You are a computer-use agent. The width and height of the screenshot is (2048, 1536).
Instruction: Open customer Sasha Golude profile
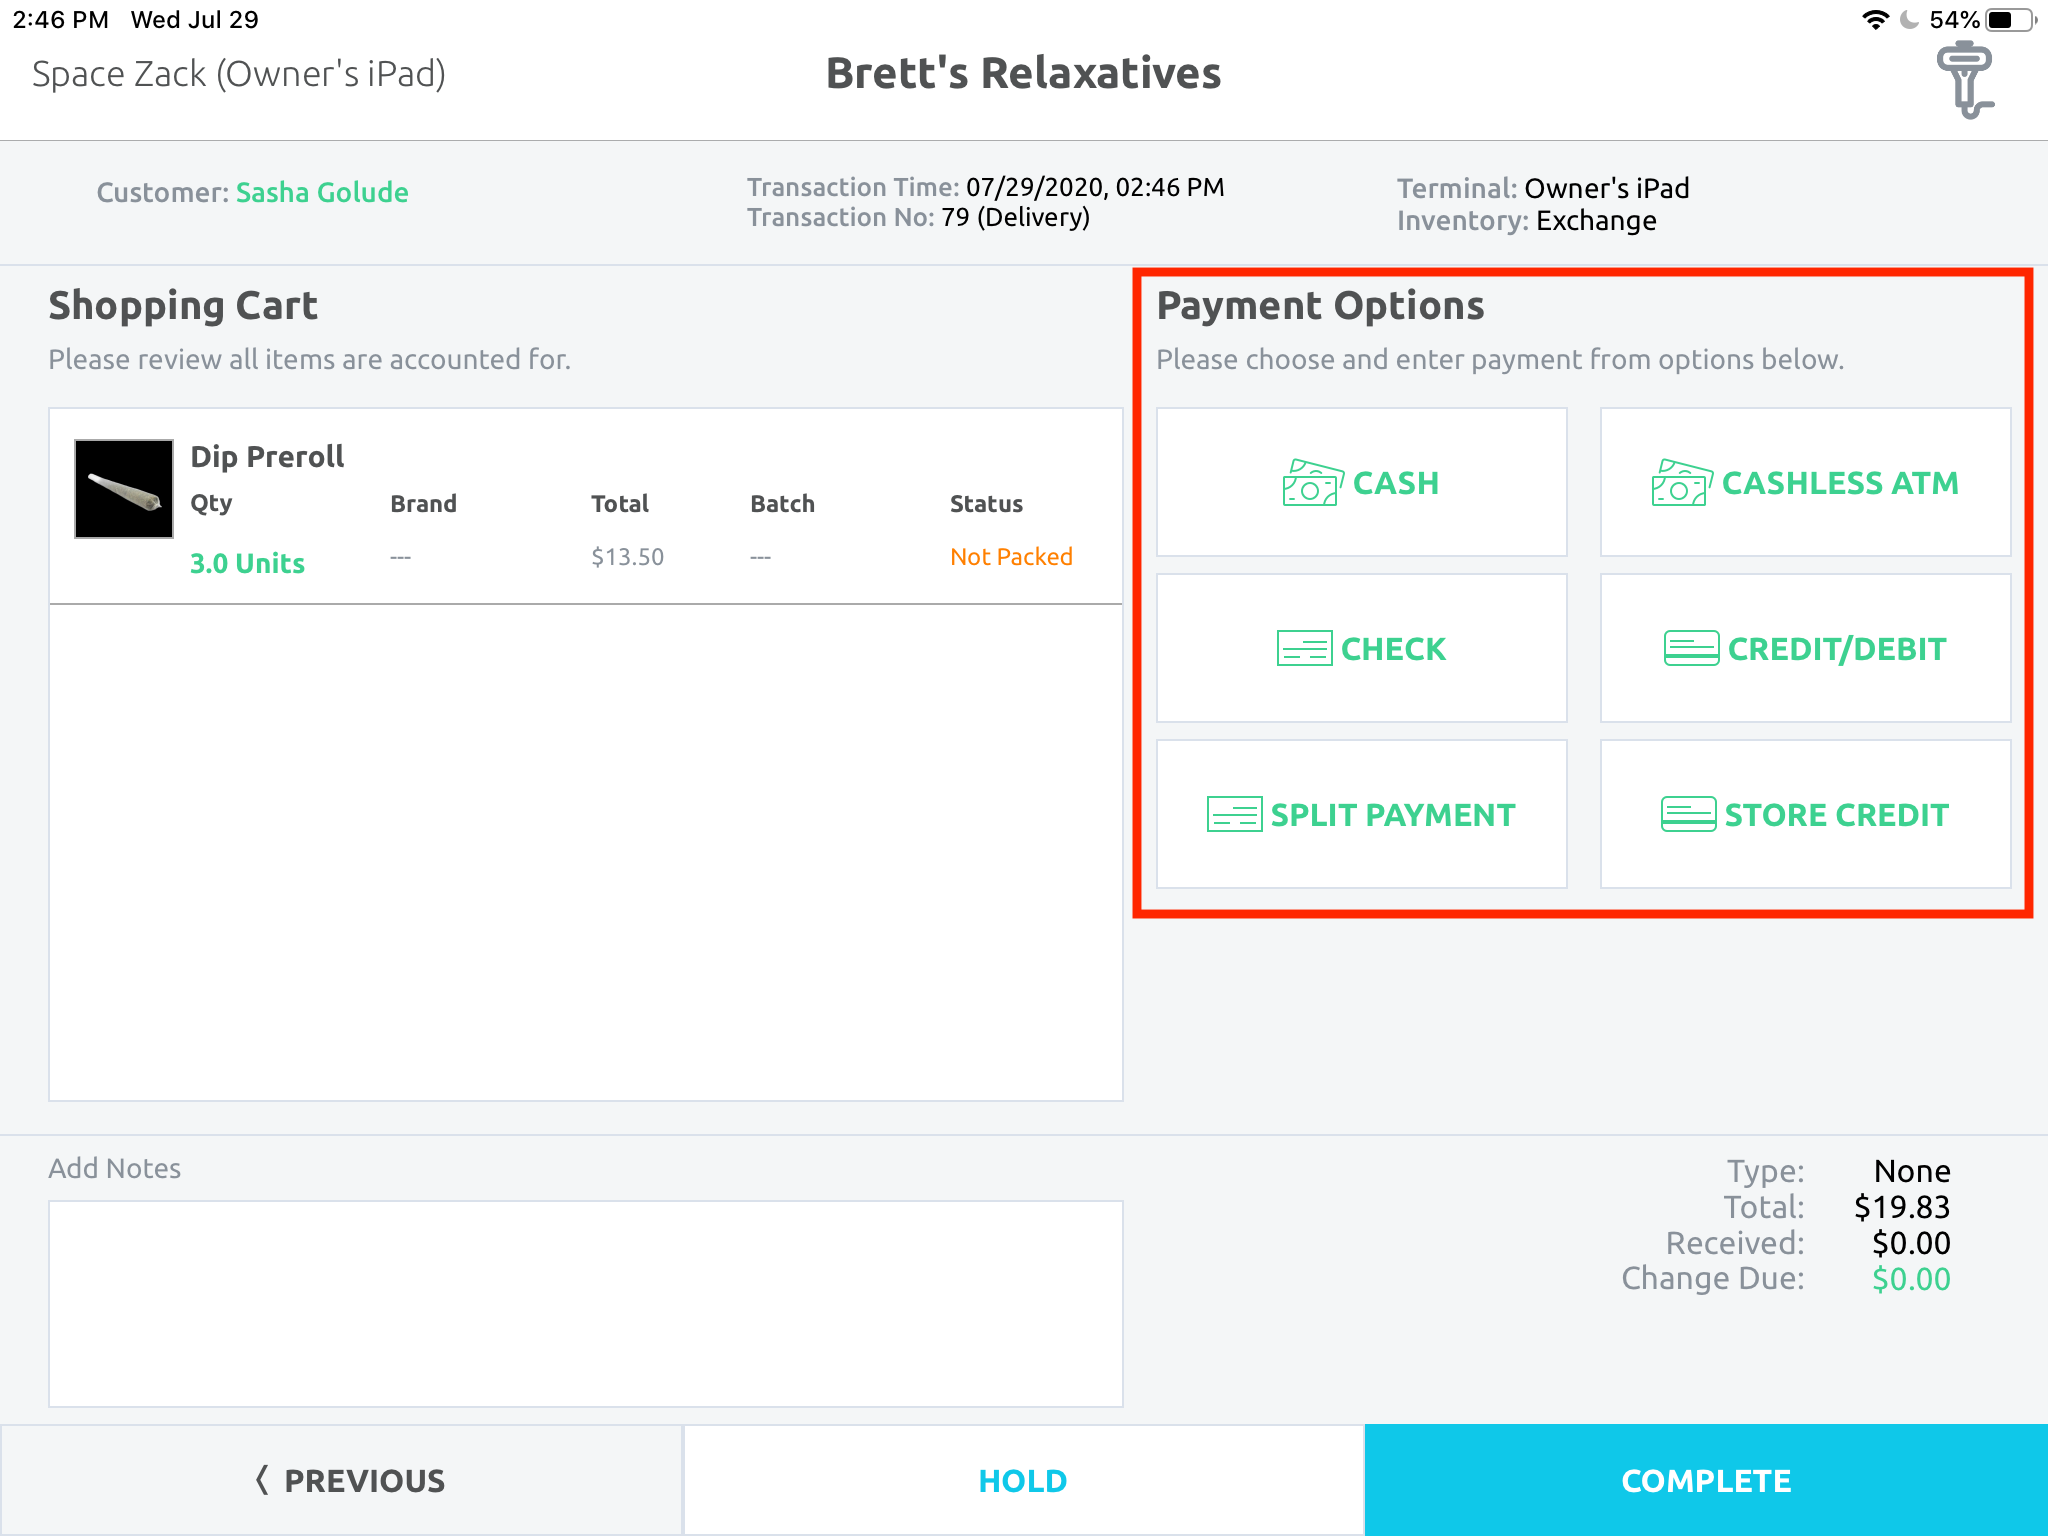tap(322, 192)
